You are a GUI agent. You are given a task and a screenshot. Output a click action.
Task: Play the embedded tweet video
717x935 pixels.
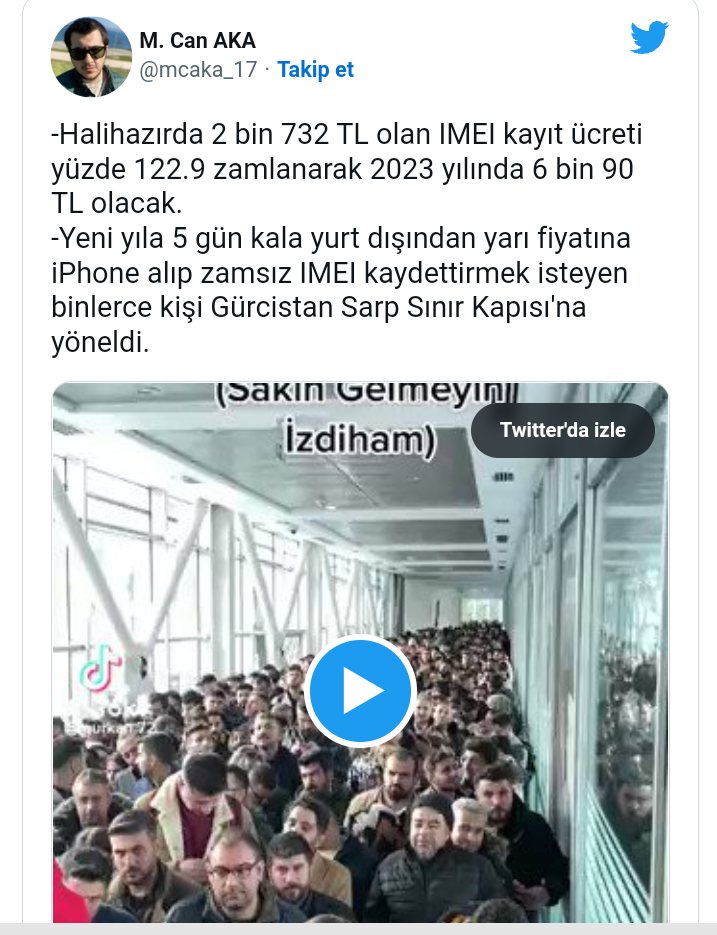[x=360, y=690]
